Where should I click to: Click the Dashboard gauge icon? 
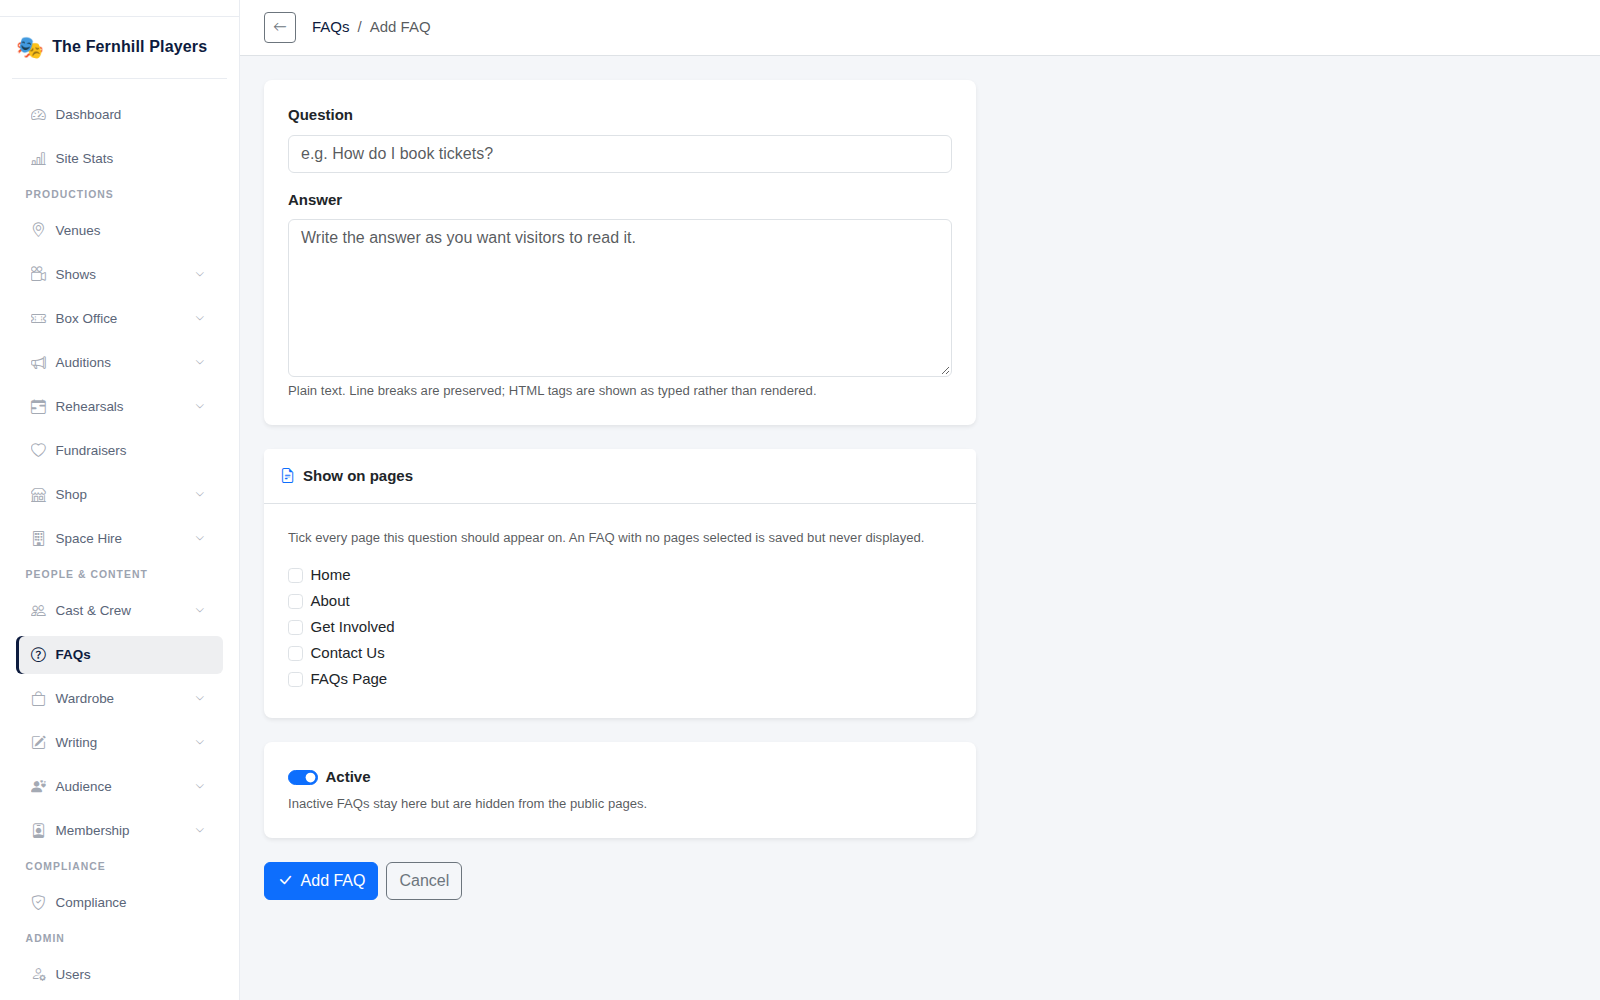click(38, 115)
